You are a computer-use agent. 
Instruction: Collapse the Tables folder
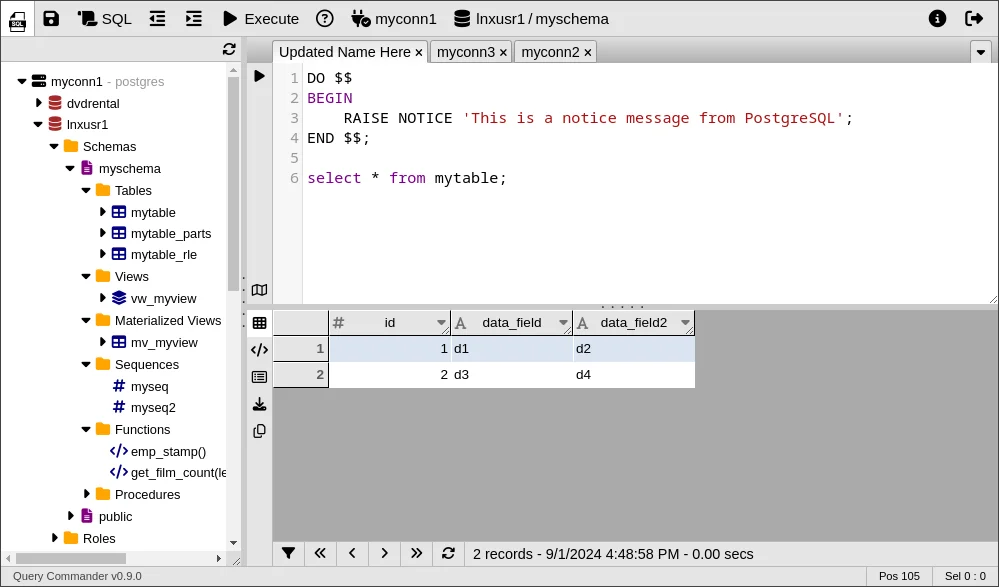tap(86, 191)
